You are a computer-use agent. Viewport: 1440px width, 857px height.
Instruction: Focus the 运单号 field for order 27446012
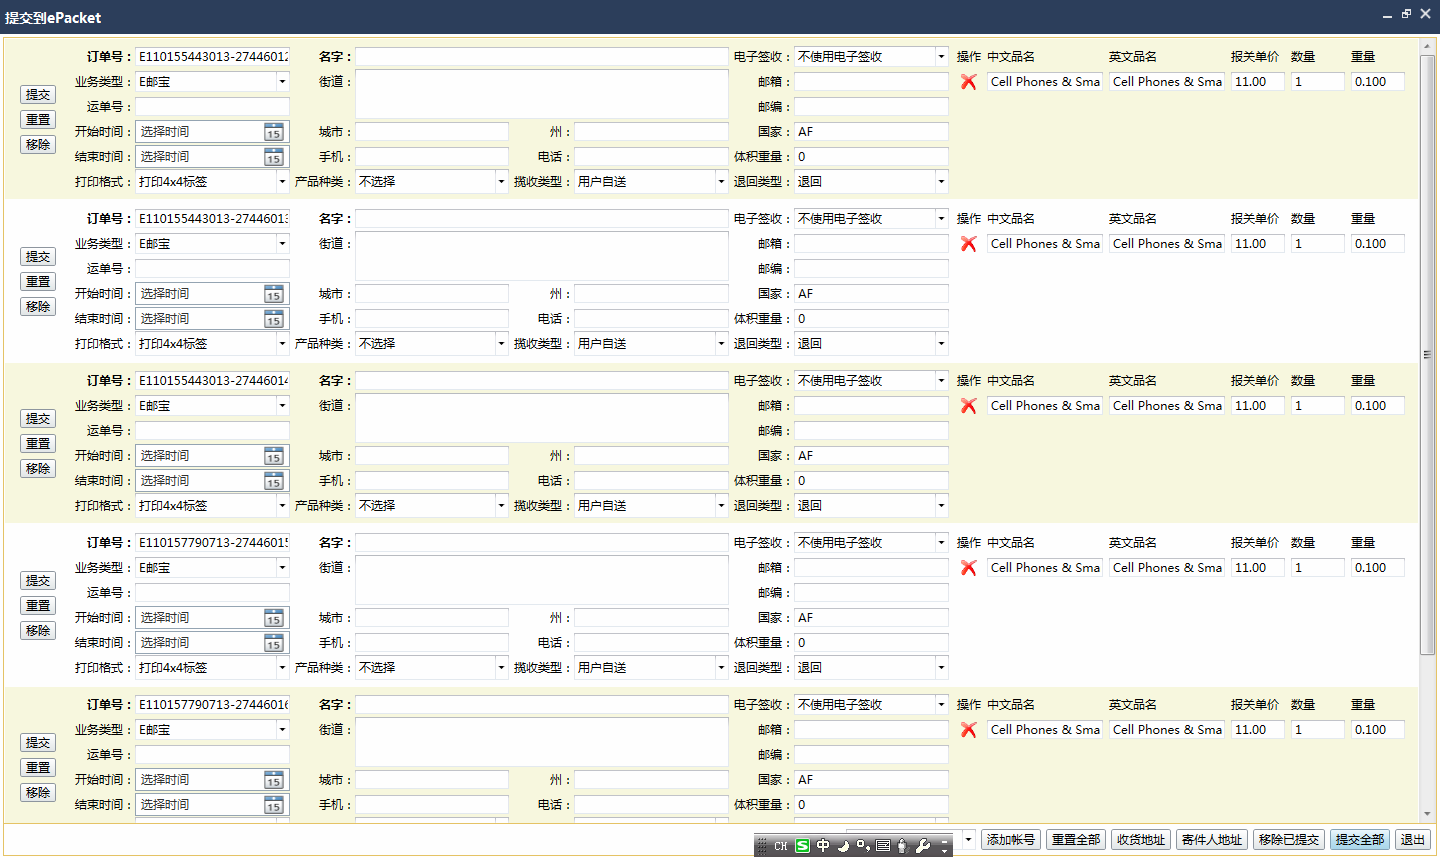(213, 107)
